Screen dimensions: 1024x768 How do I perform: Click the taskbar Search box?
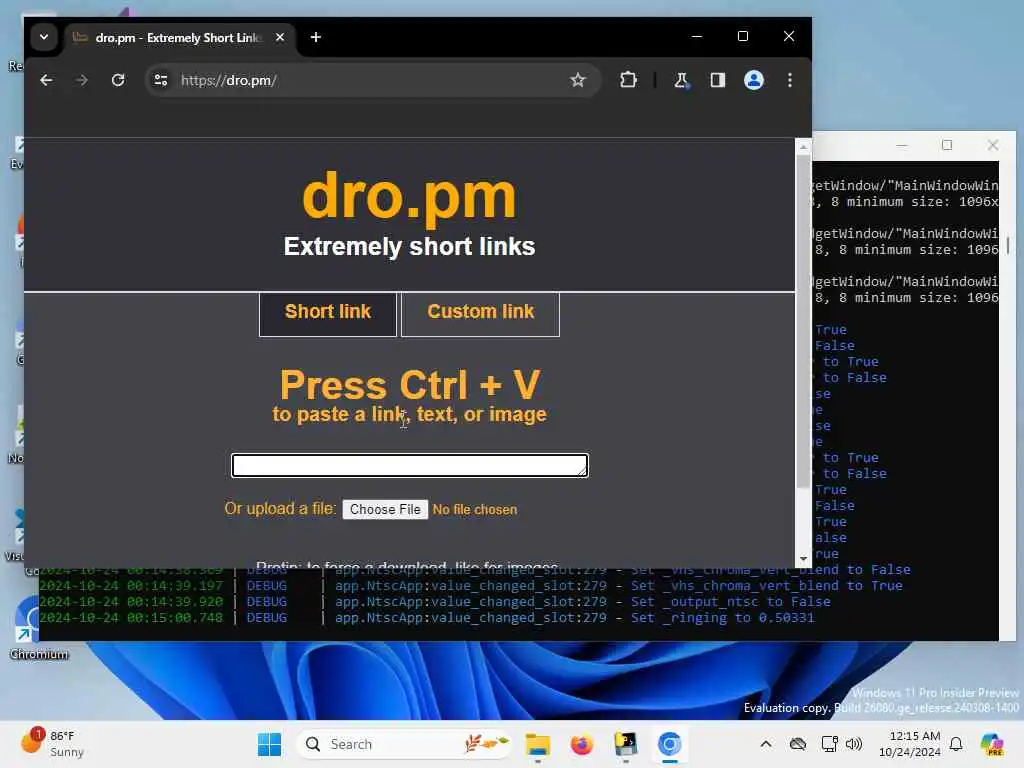pos(404,744)
